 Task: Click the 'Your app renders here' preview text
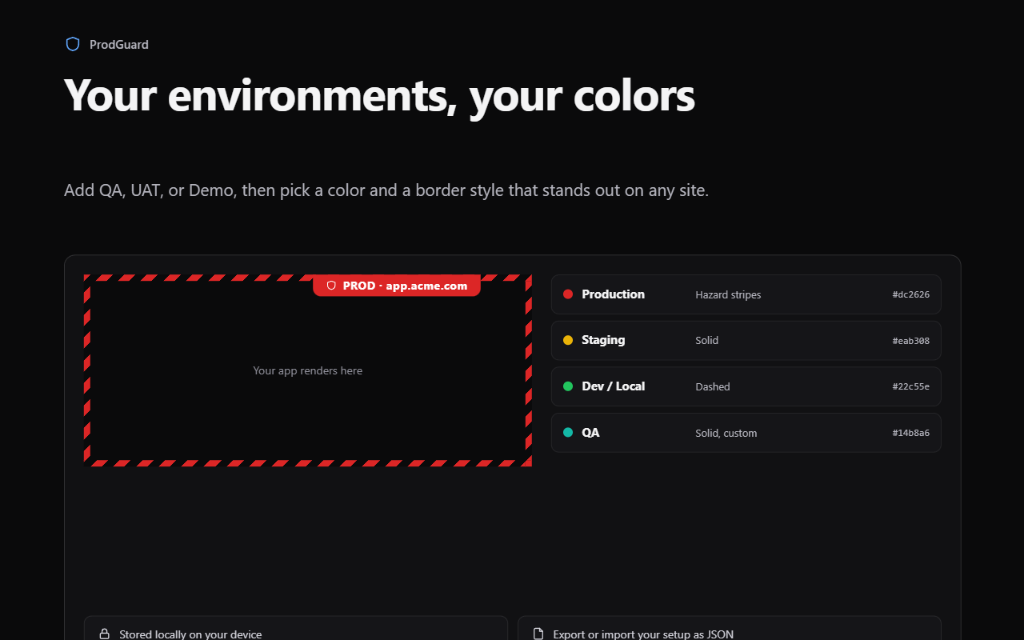(308, 370)
